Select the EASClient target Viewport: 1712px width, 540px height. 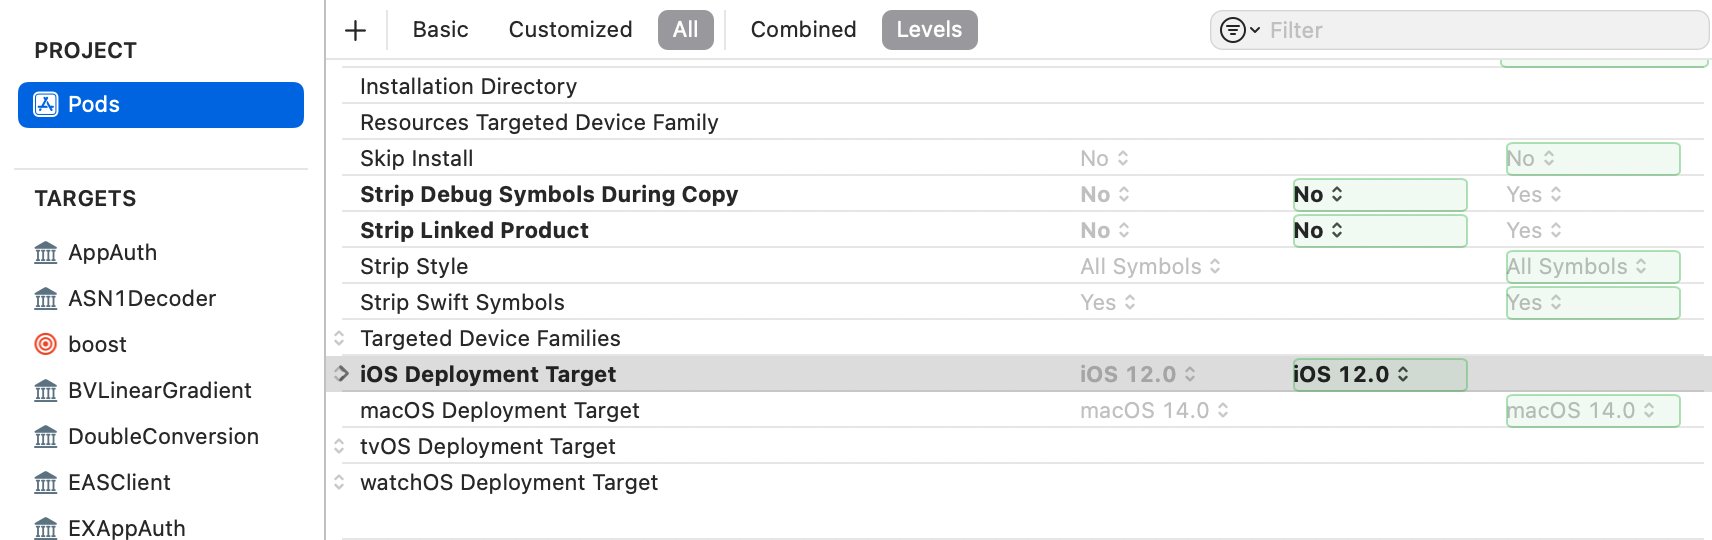pos(119,483)
